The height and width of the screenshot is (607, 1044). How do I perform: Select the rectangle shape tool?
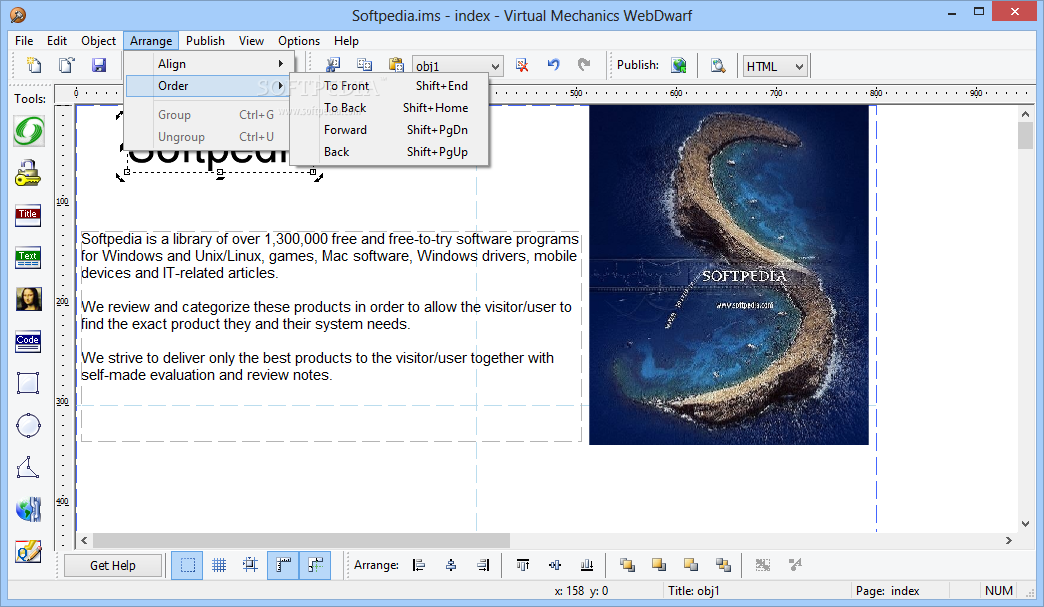(x=29, y=383)
